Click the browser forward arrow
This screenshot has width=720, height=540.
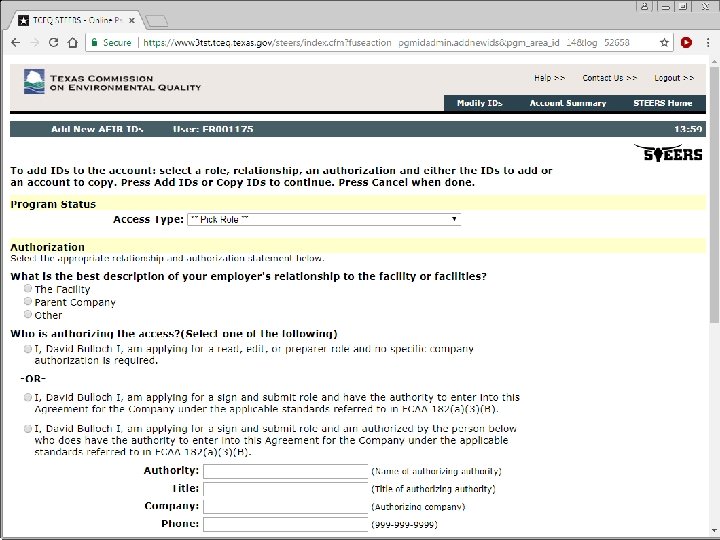pos(34,43)
